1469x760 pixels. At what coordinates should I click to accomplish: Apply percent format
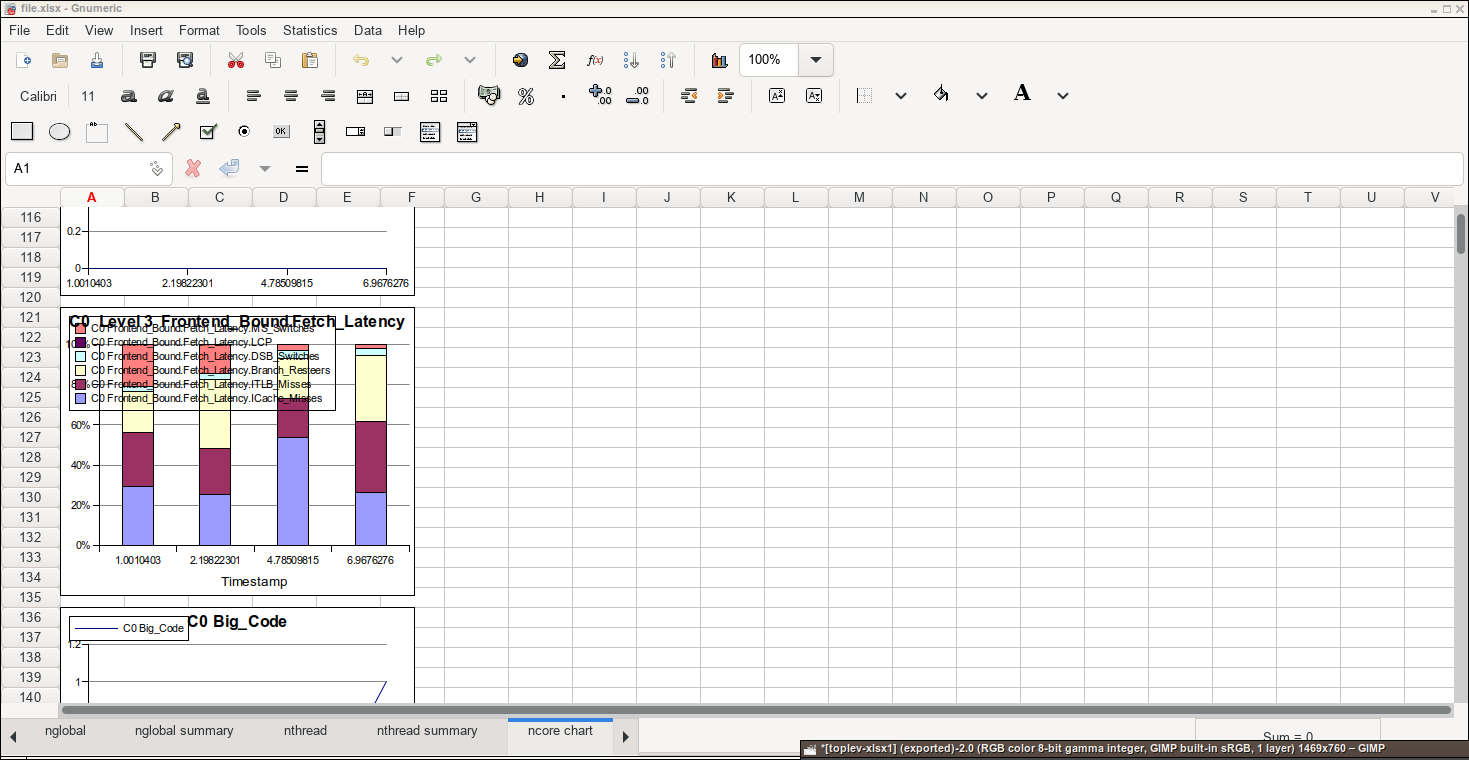[x=526, y=96]
